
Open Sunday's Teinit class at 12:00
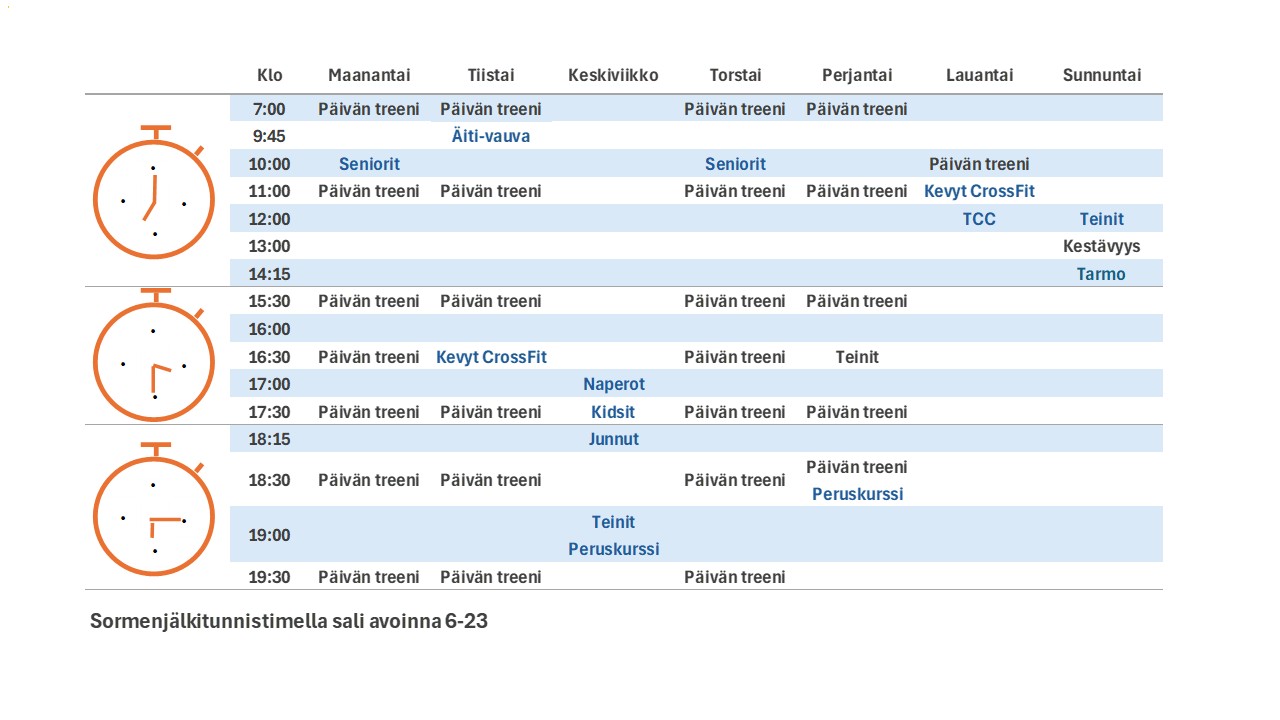point(1101,219)
